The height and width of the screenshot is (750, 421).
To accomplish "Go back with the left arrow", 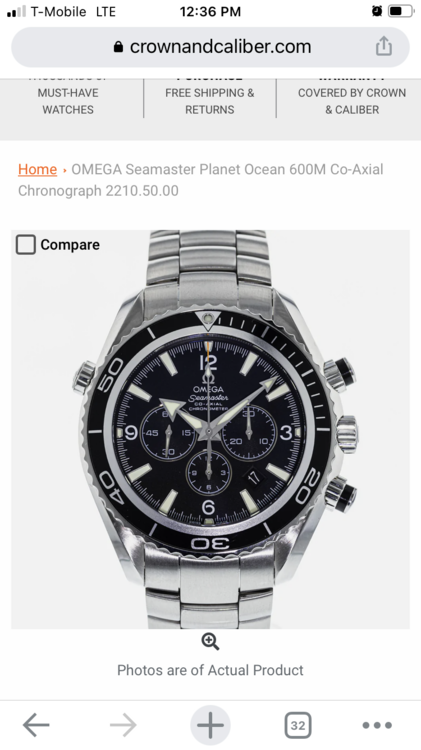I will pyautogui.click(x=36, y=725).
